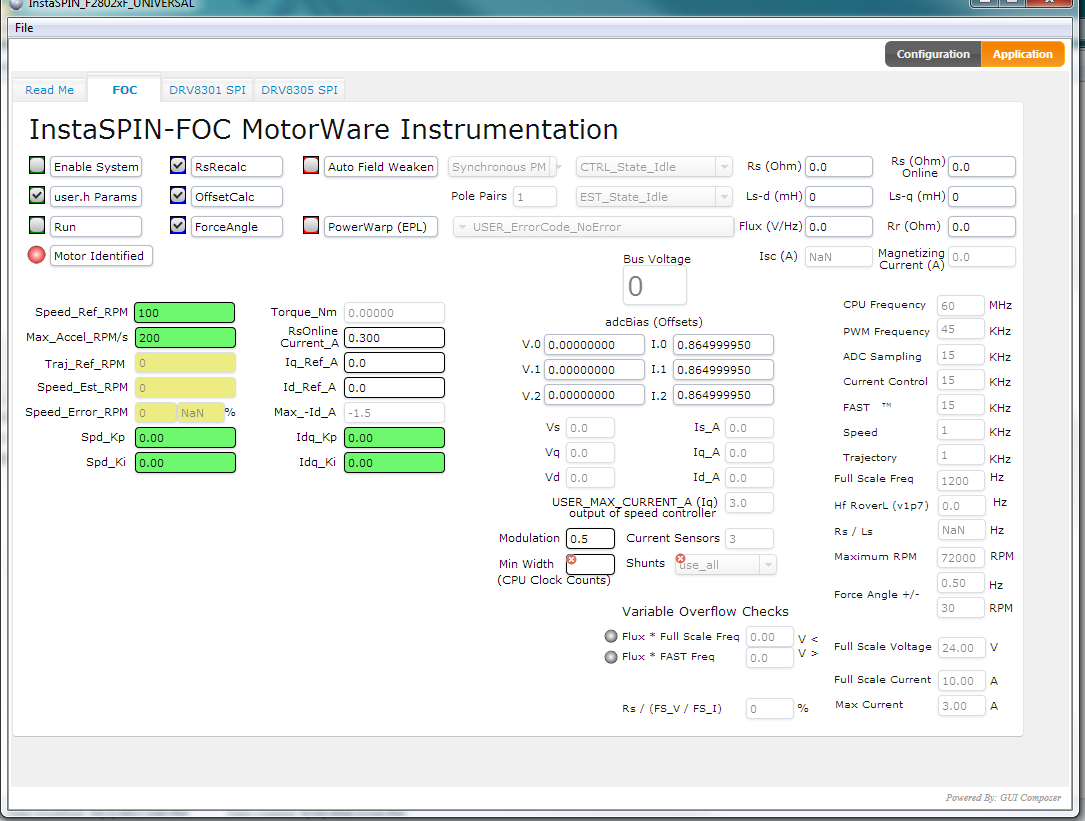Click the V.2 adcBias offset field

tap(594, 395)
